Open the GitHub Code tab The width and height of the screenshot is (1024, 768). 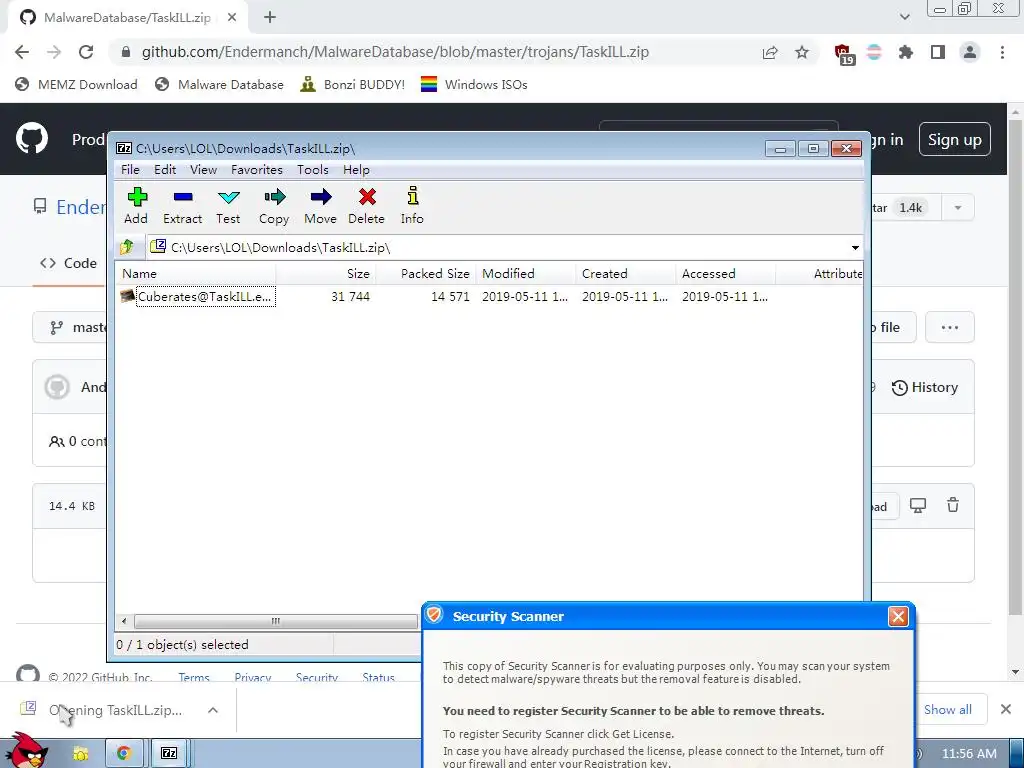pyautogui.click(x=69, y=263)
